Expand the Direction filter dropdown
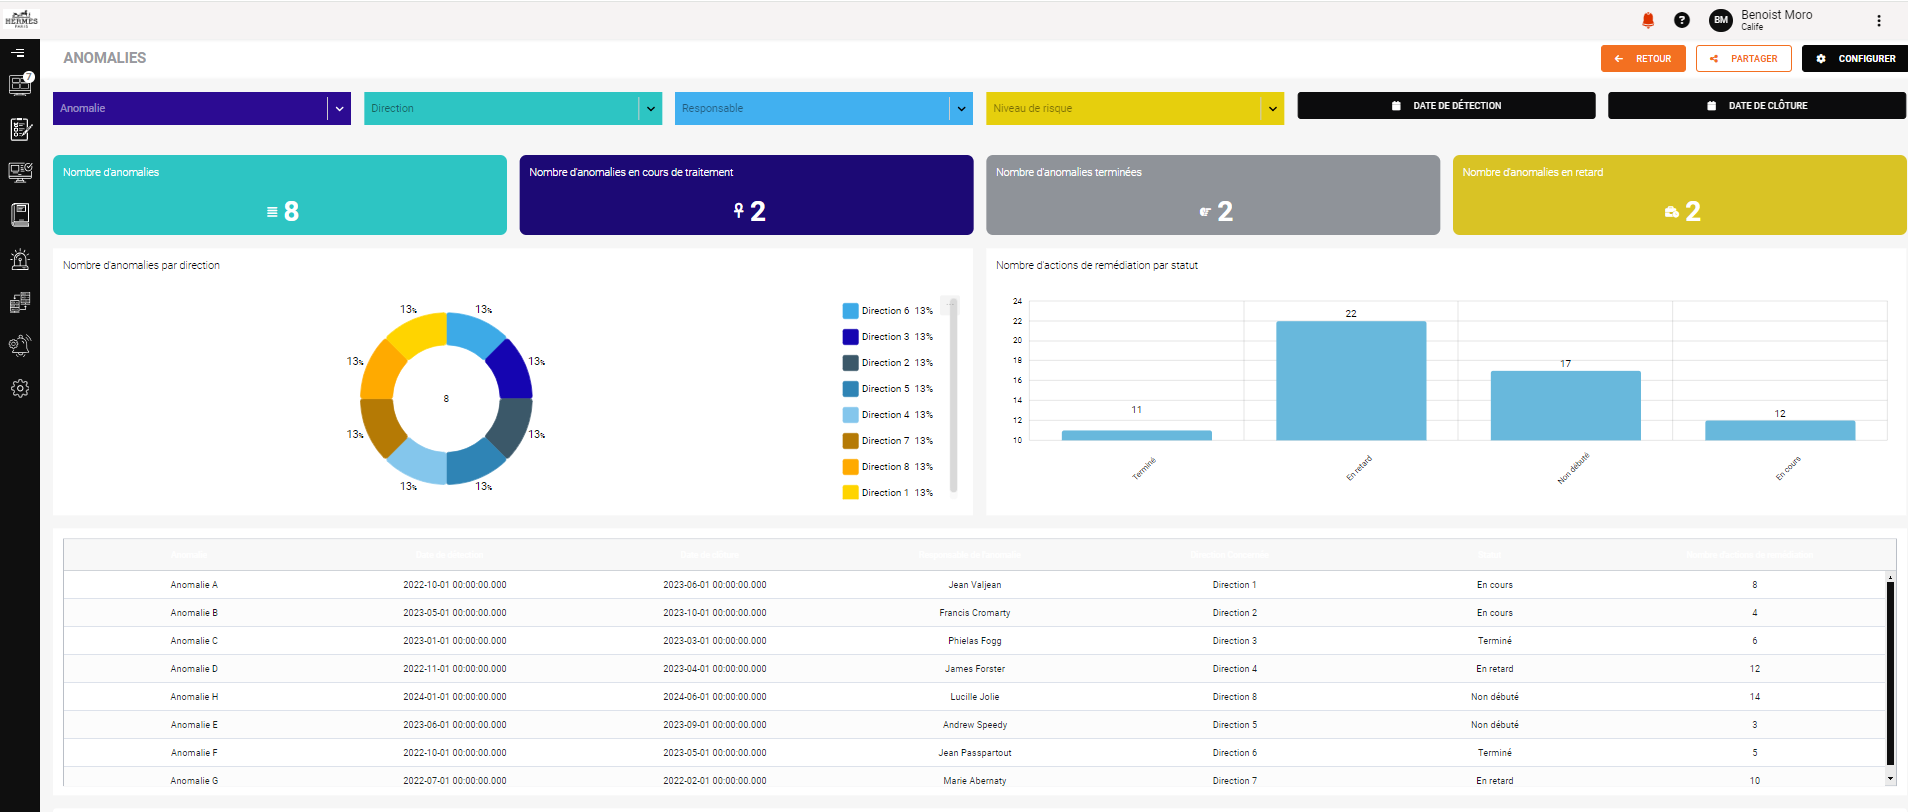The image size is (1908, 812). pos(651,109)
